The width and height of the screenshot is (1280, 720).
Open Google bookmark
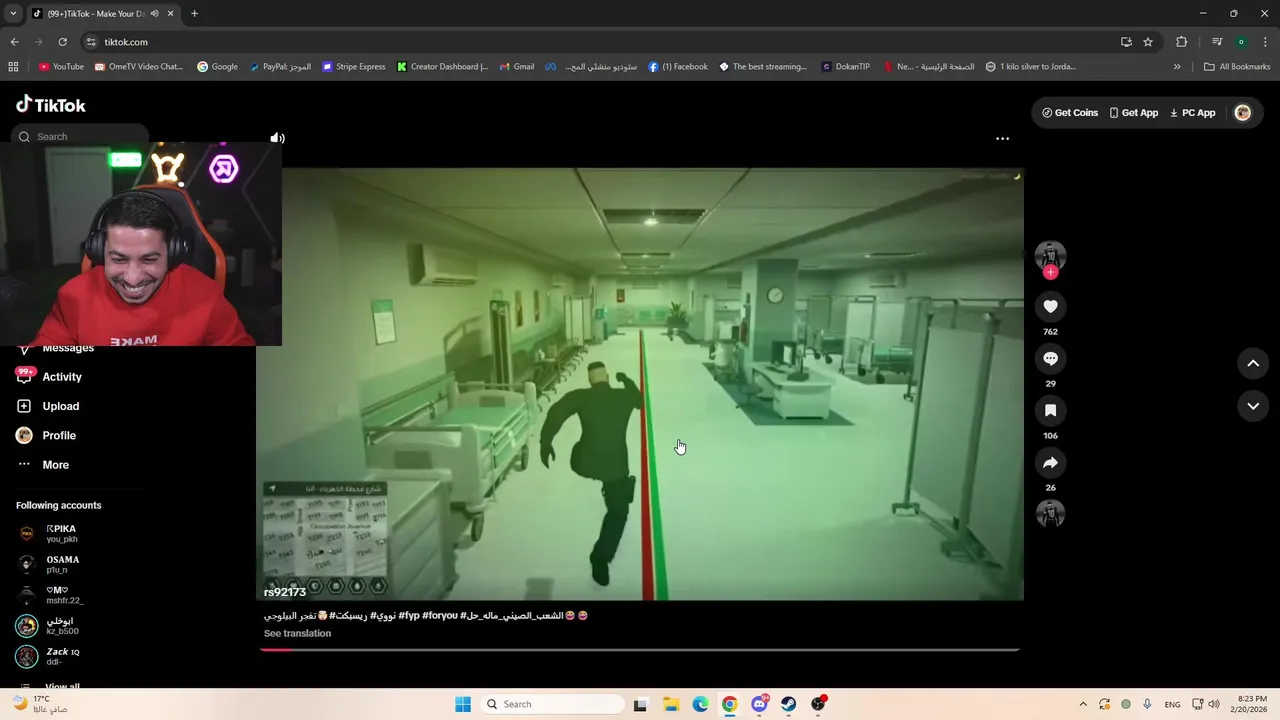point(217,67)
